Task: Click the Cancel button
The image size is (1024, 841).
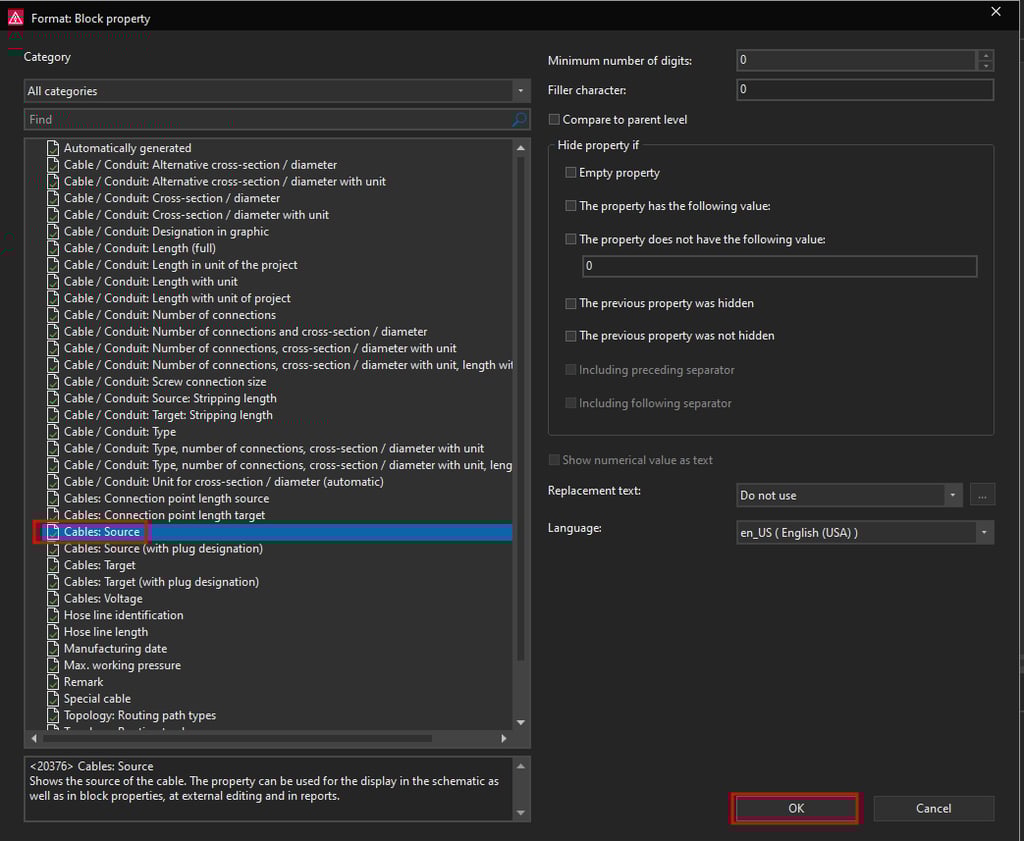Action: tap(933, 808)
